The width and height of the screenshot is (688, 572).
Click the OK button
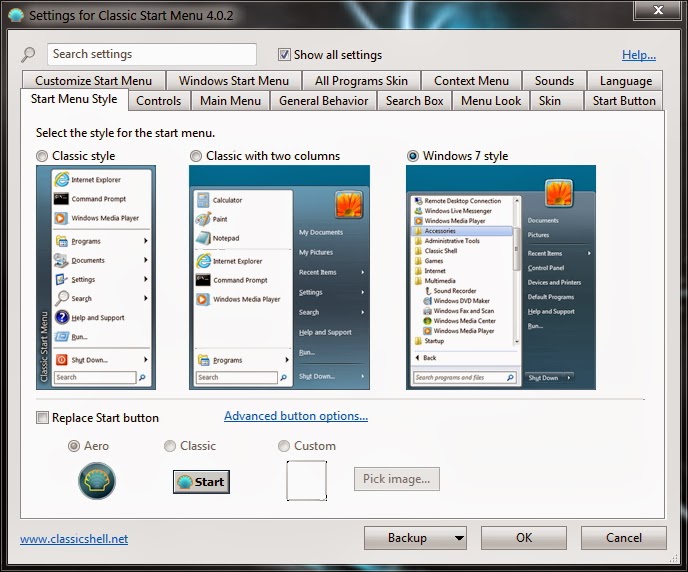pos(524,538)
